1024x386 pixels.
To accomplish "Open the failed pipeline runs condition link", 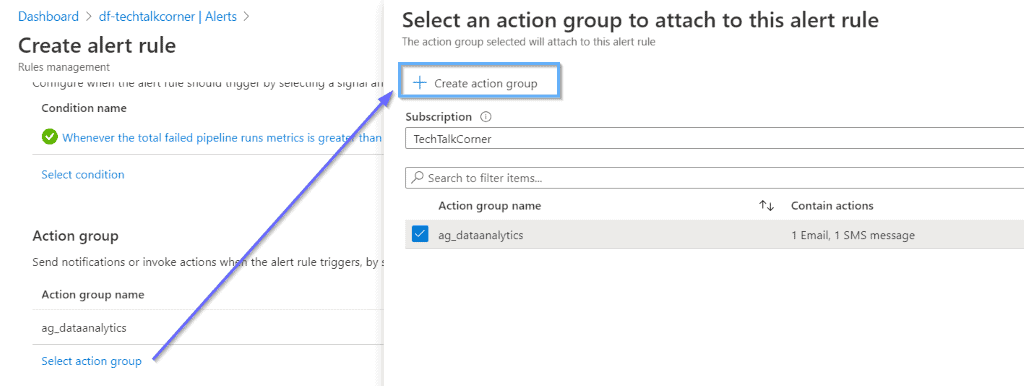I will pyautogui.click(x=222, y=137).
